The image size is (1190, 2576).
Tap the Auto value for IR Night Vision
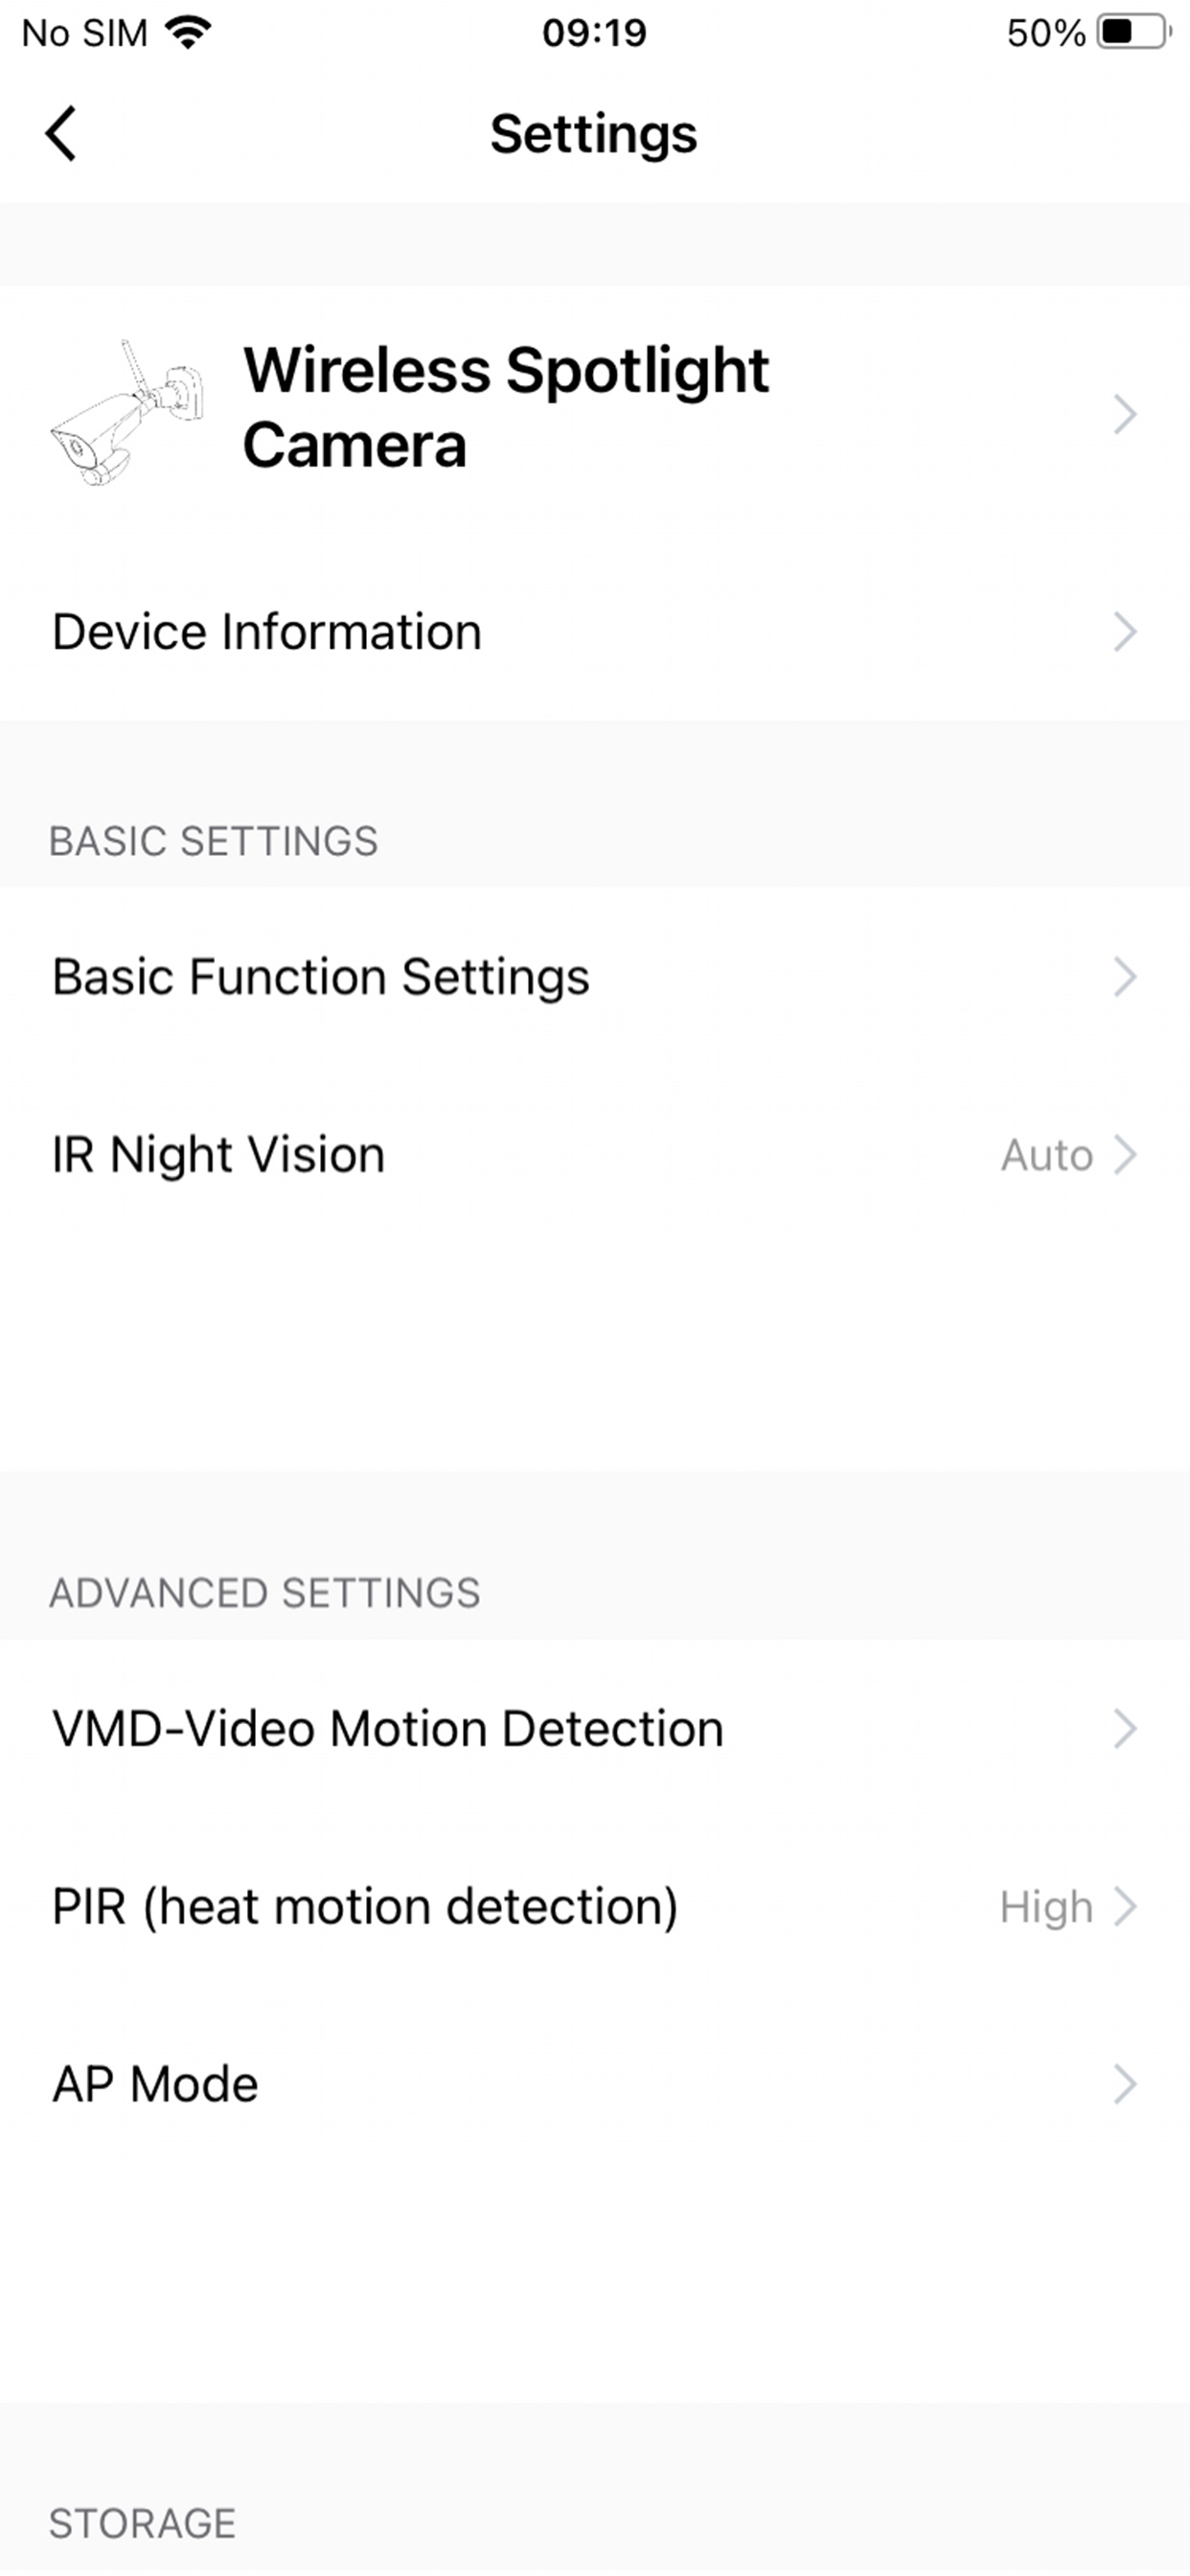[x=1047, y=1155]
